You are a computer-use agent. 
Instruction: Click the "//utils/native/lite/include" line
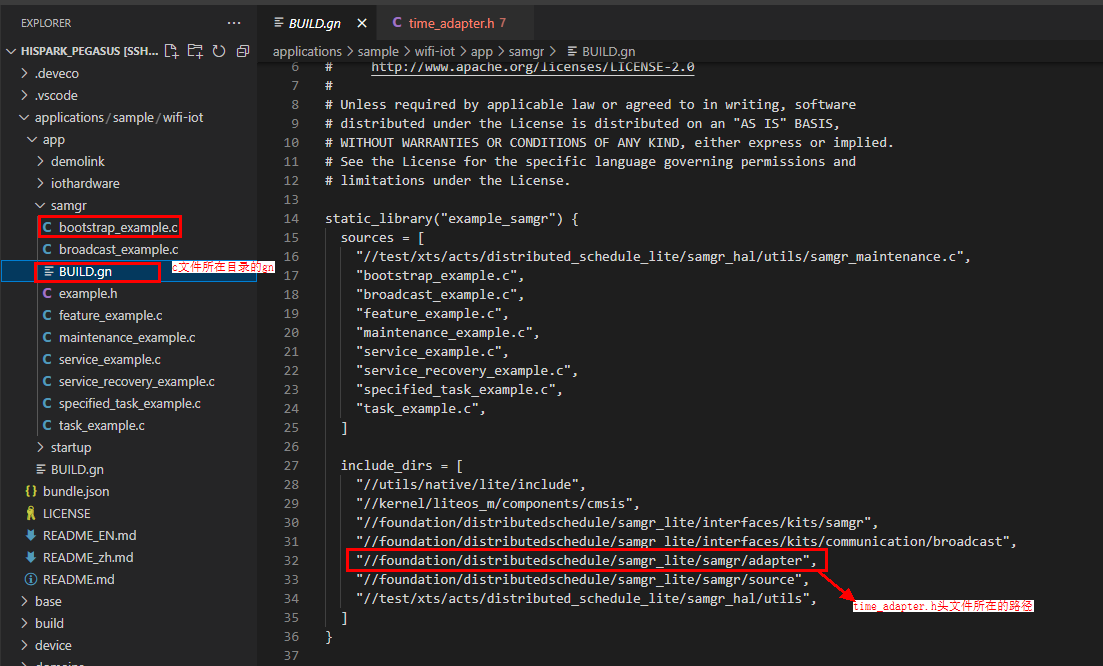(471, 485)
